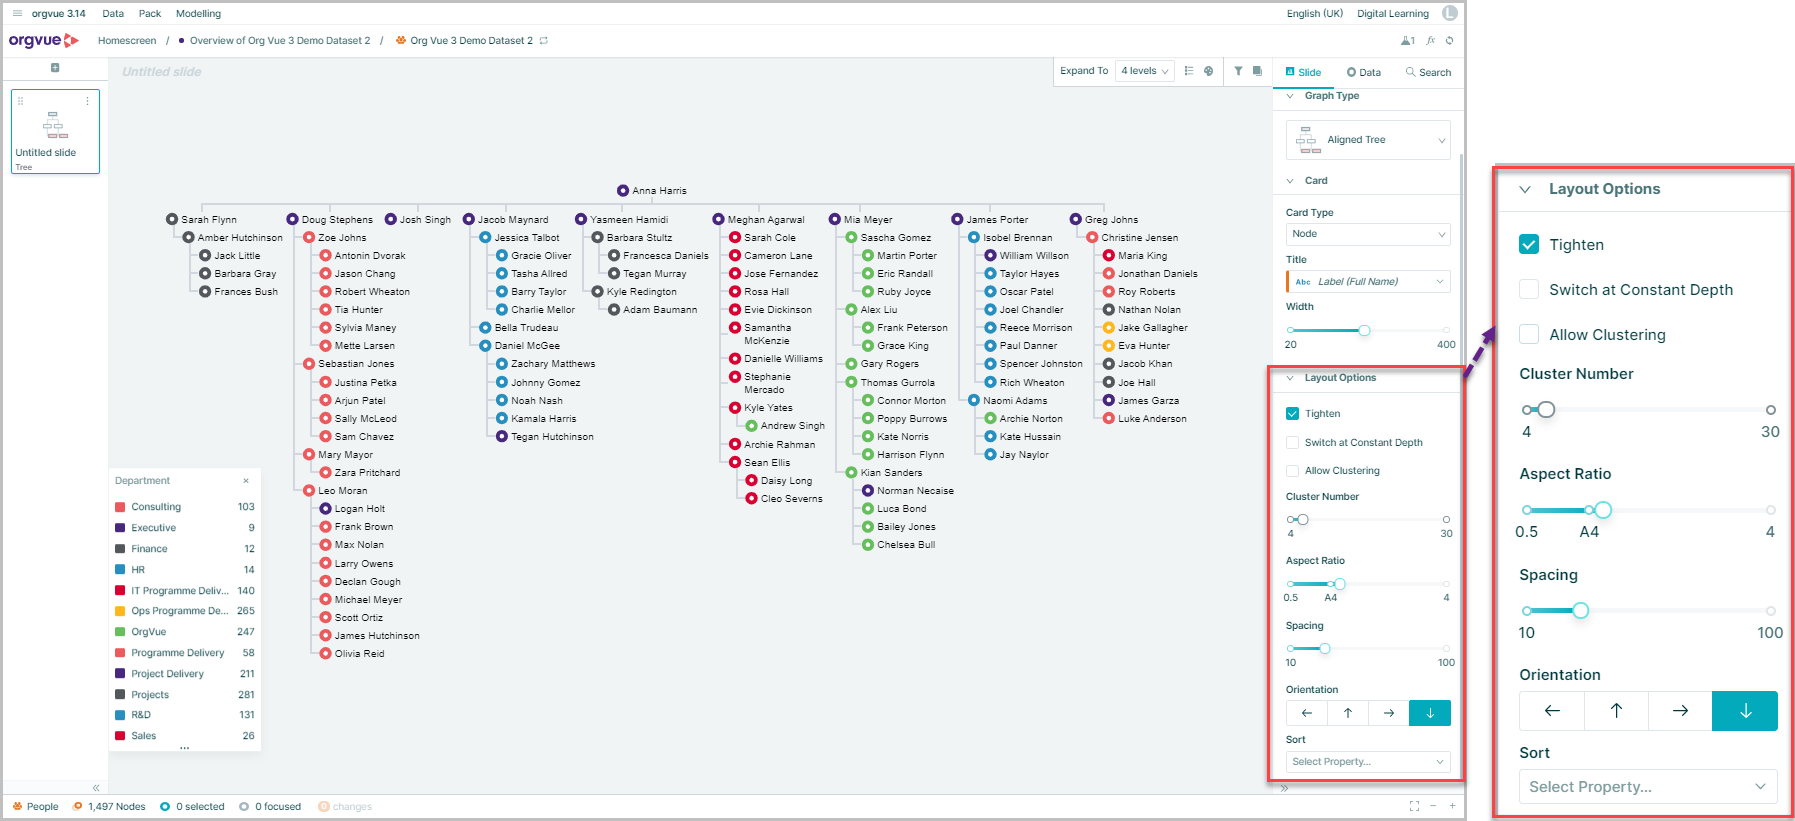
Task: Close the Department legend
Action: (246, 481)
